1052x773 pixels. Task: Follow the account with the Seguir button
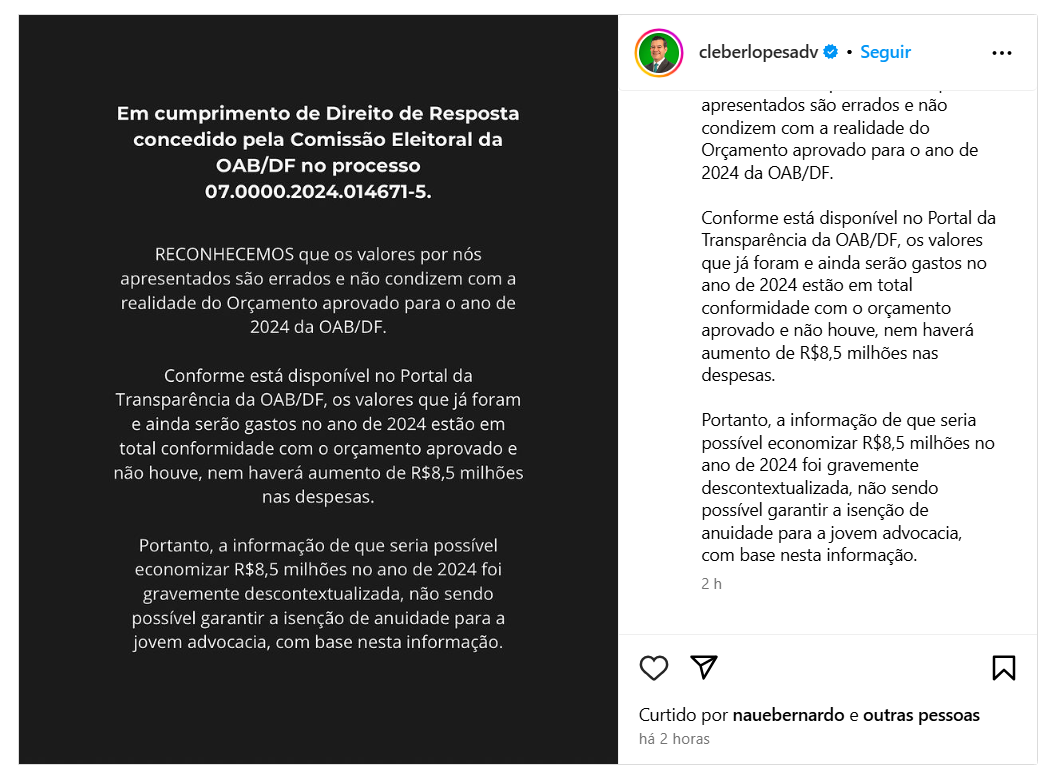(x=885, y=52)
